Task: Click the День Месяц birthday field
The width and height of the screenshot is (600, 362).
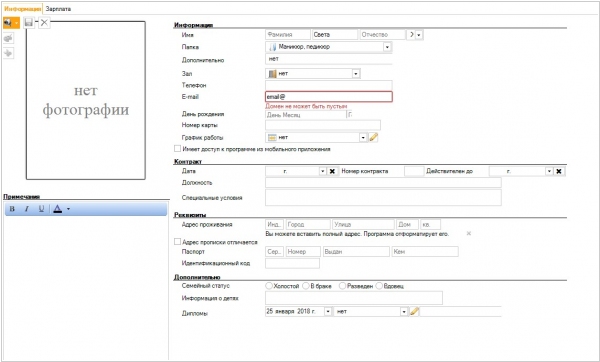Action: pyautogui.click(x=305, y=114)
